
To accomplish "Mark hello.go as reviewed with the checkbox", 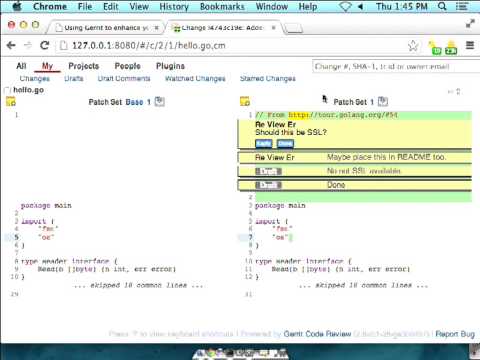I will point(7,90).
